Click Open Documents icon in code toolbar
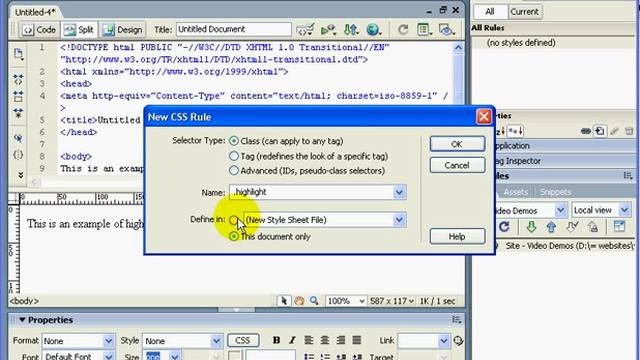Viewport: 640px width, 360px height. click(x=18, y=53)
